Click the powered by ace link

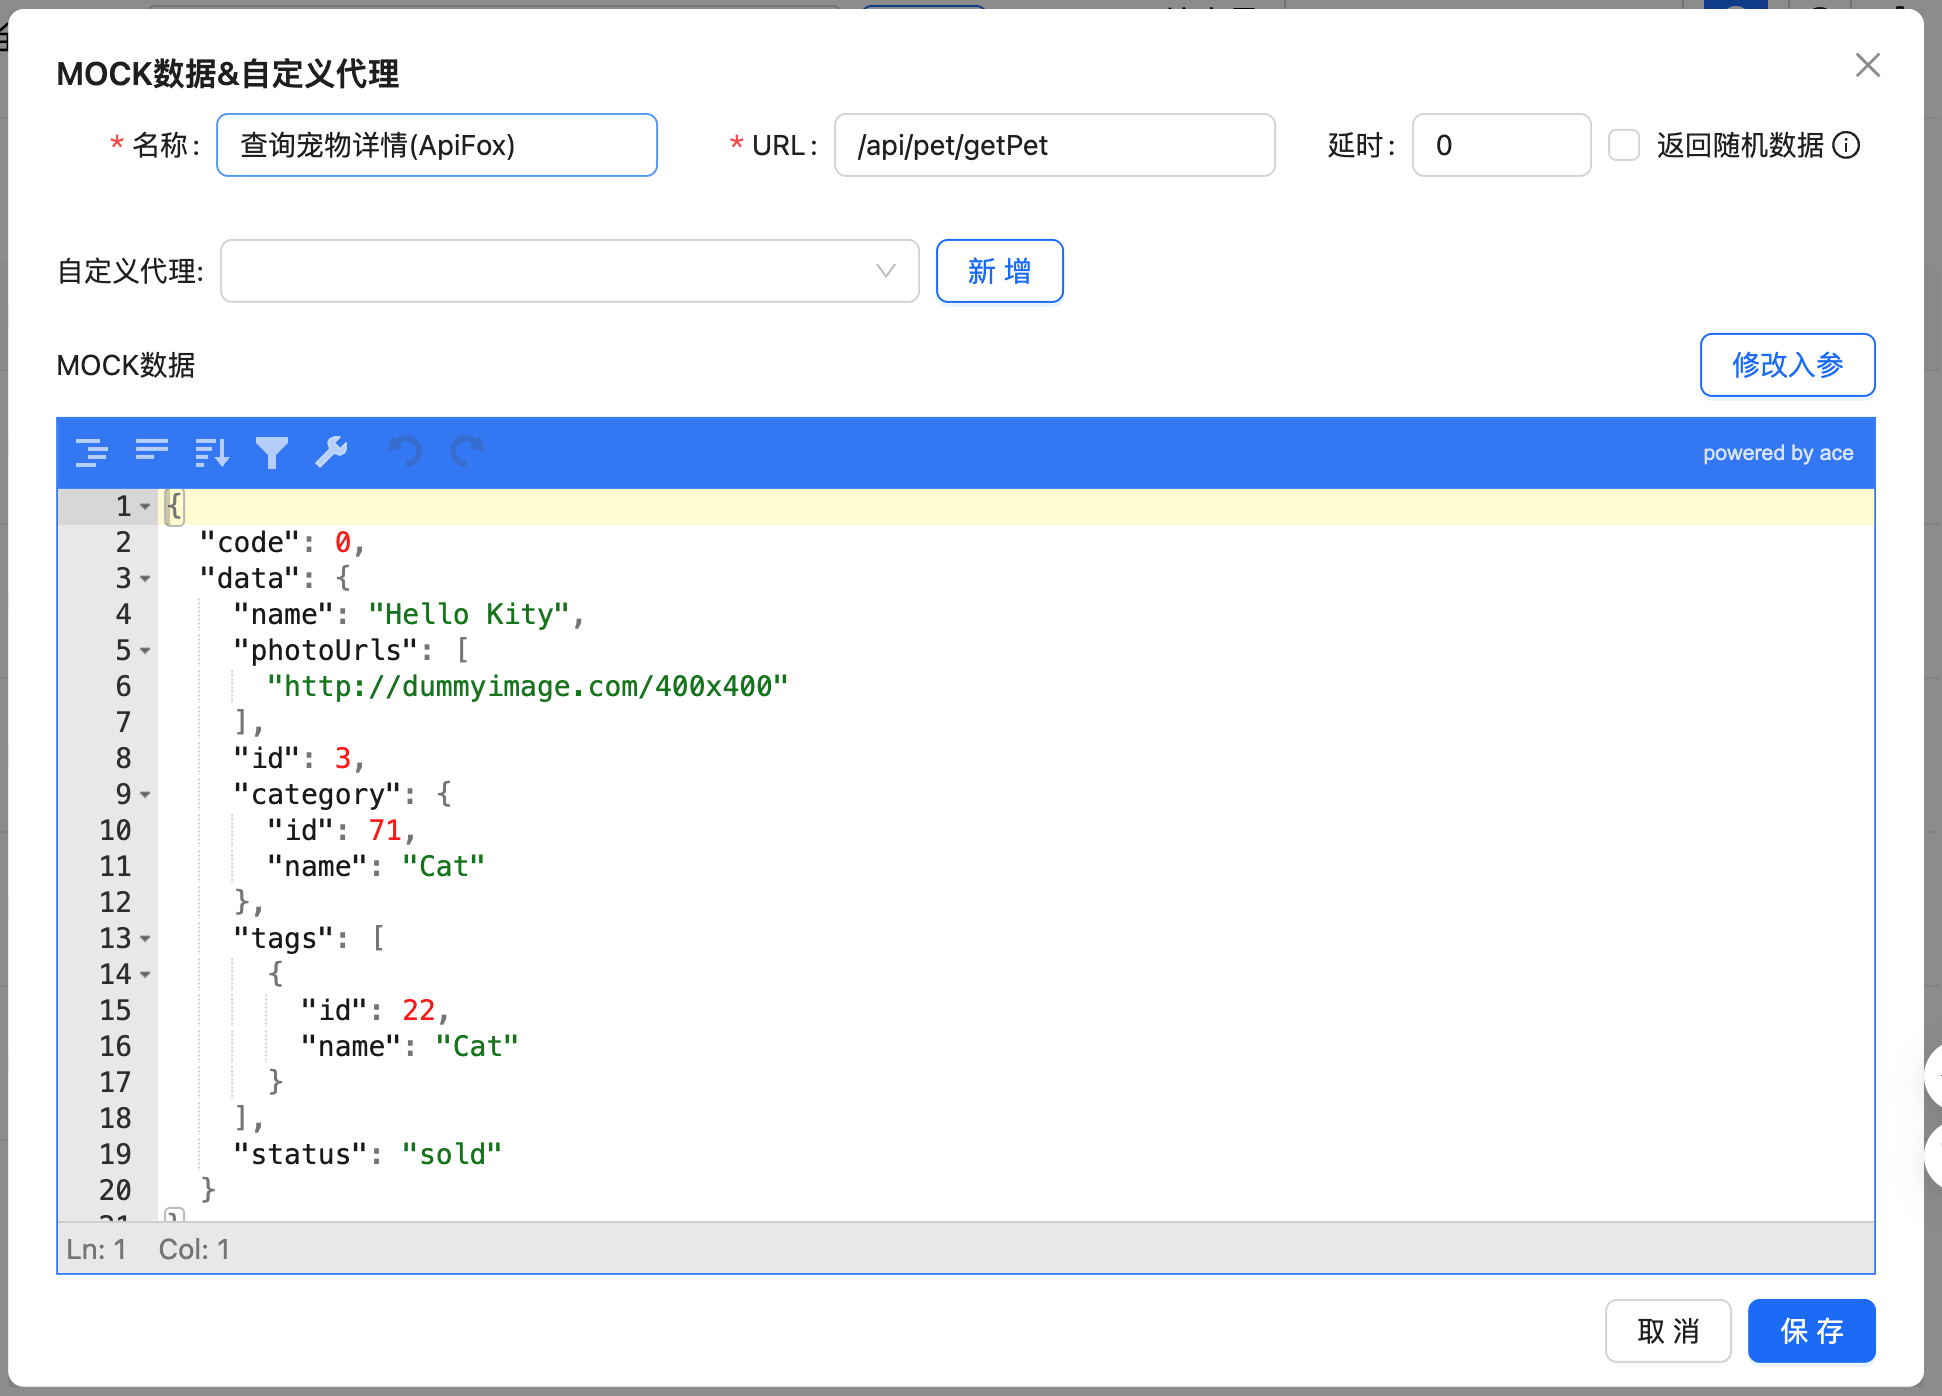coord(1777,453)
